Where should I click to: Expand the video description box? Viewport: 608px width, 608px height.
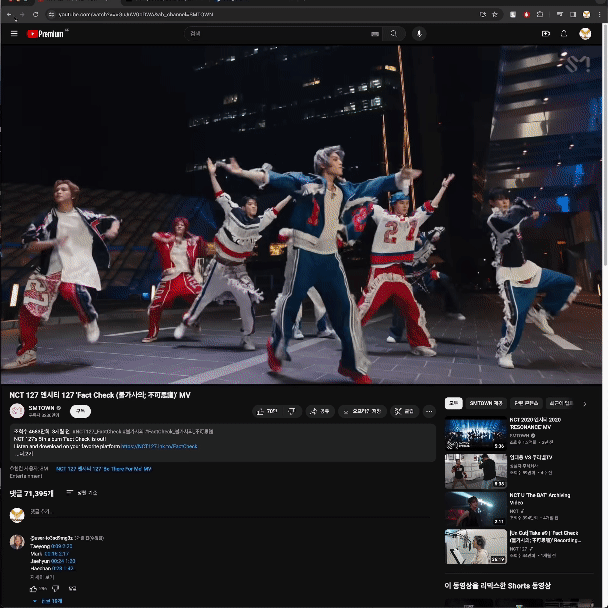223,442
